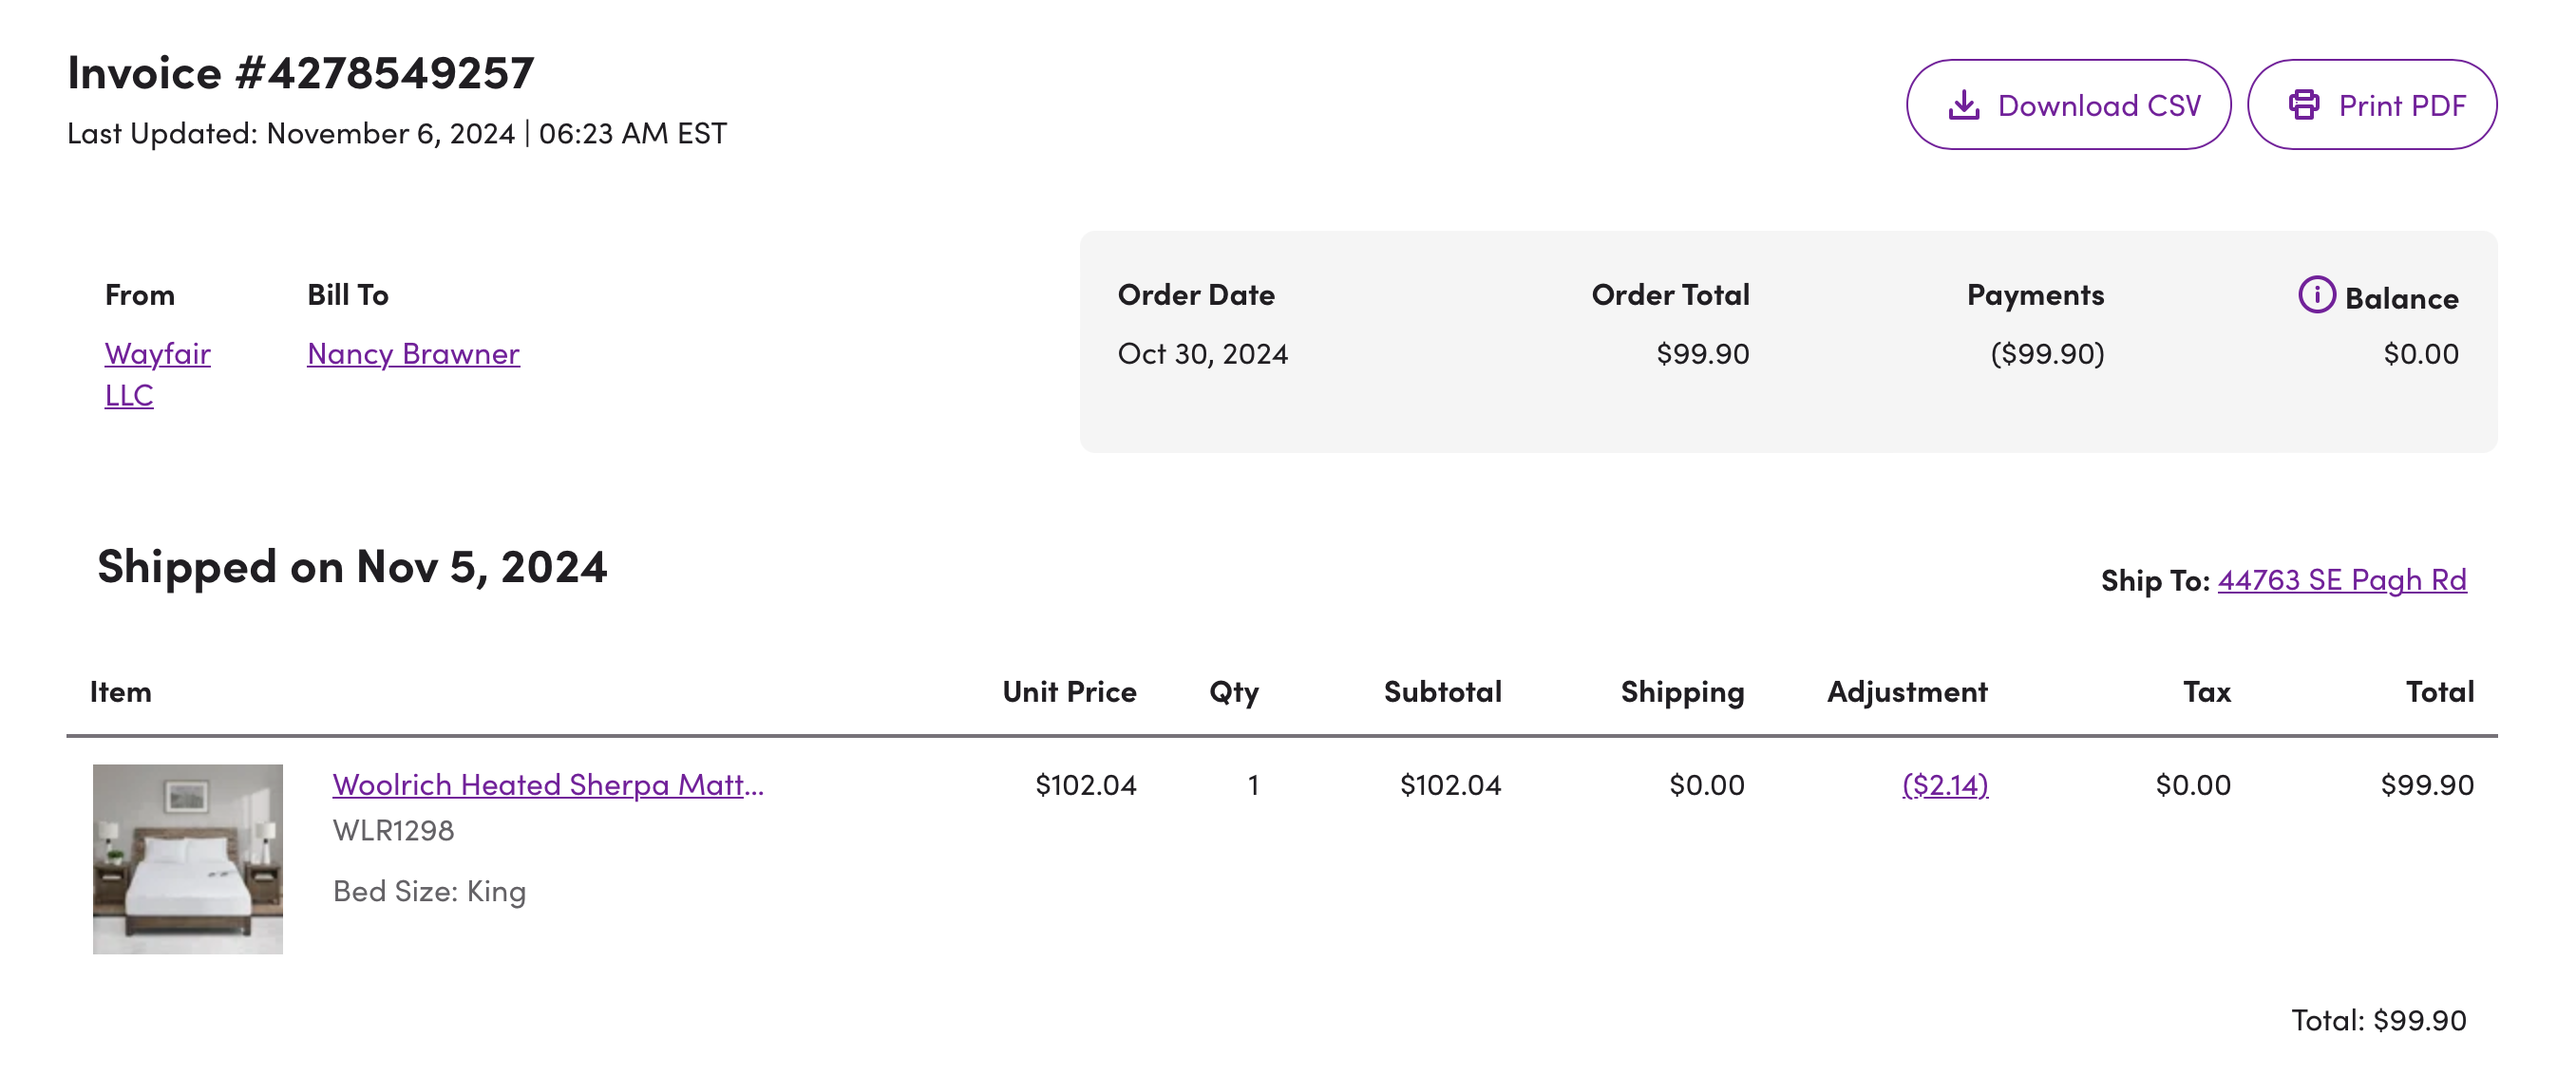This screenshot has height=1075, width=2576.
Task: Open the Wayfair LLC link
Action: (157, 374)
